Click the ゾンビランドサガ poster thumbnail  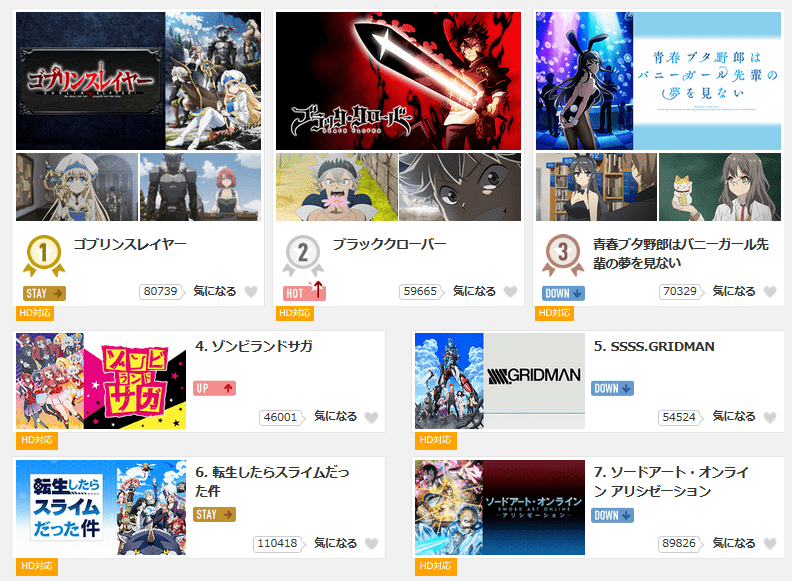101,381
